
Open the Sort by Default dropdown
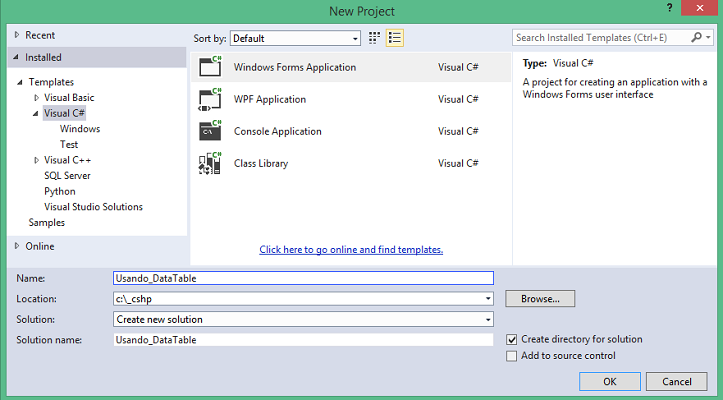tap(295, 38)
